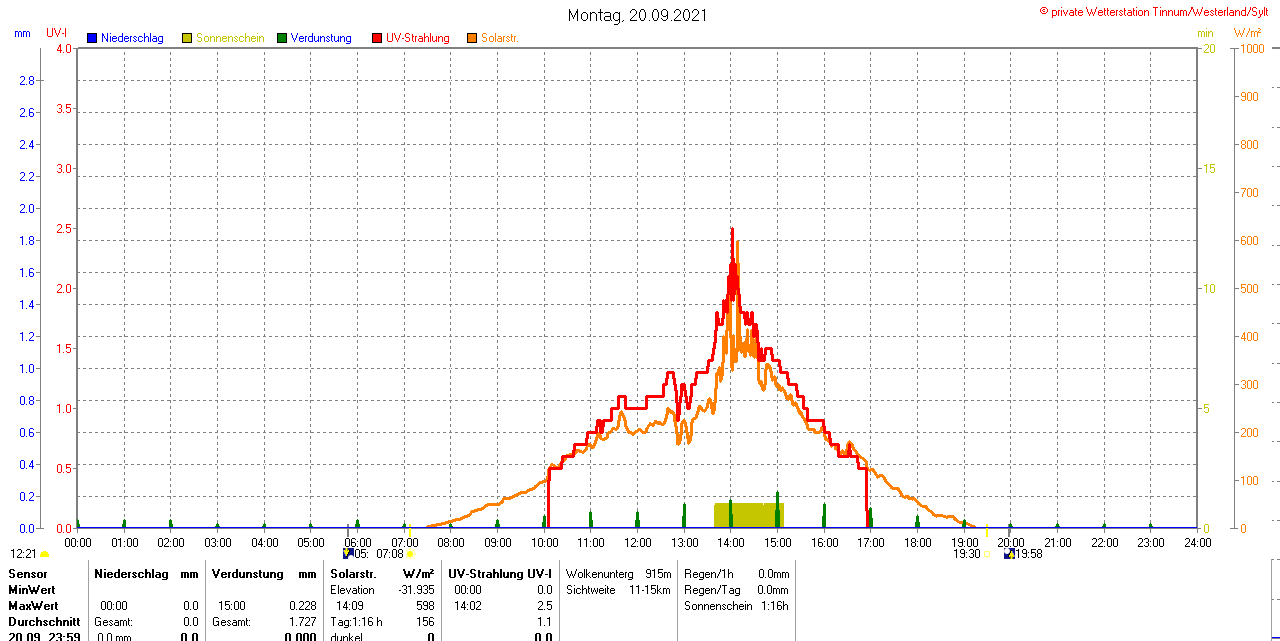Select the green Verdunstung legend marker
Screen dimensions: 1280x641
282,38
